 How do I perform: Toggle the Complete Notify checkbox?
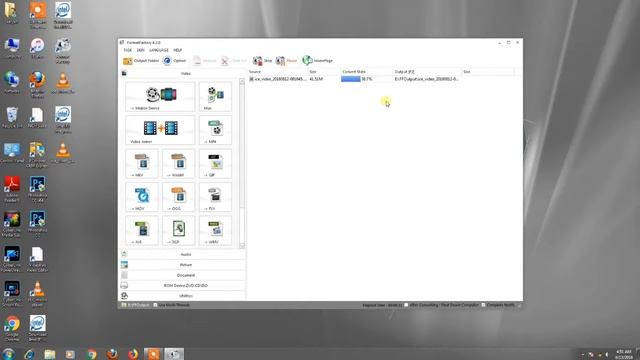tap(483, 305)
